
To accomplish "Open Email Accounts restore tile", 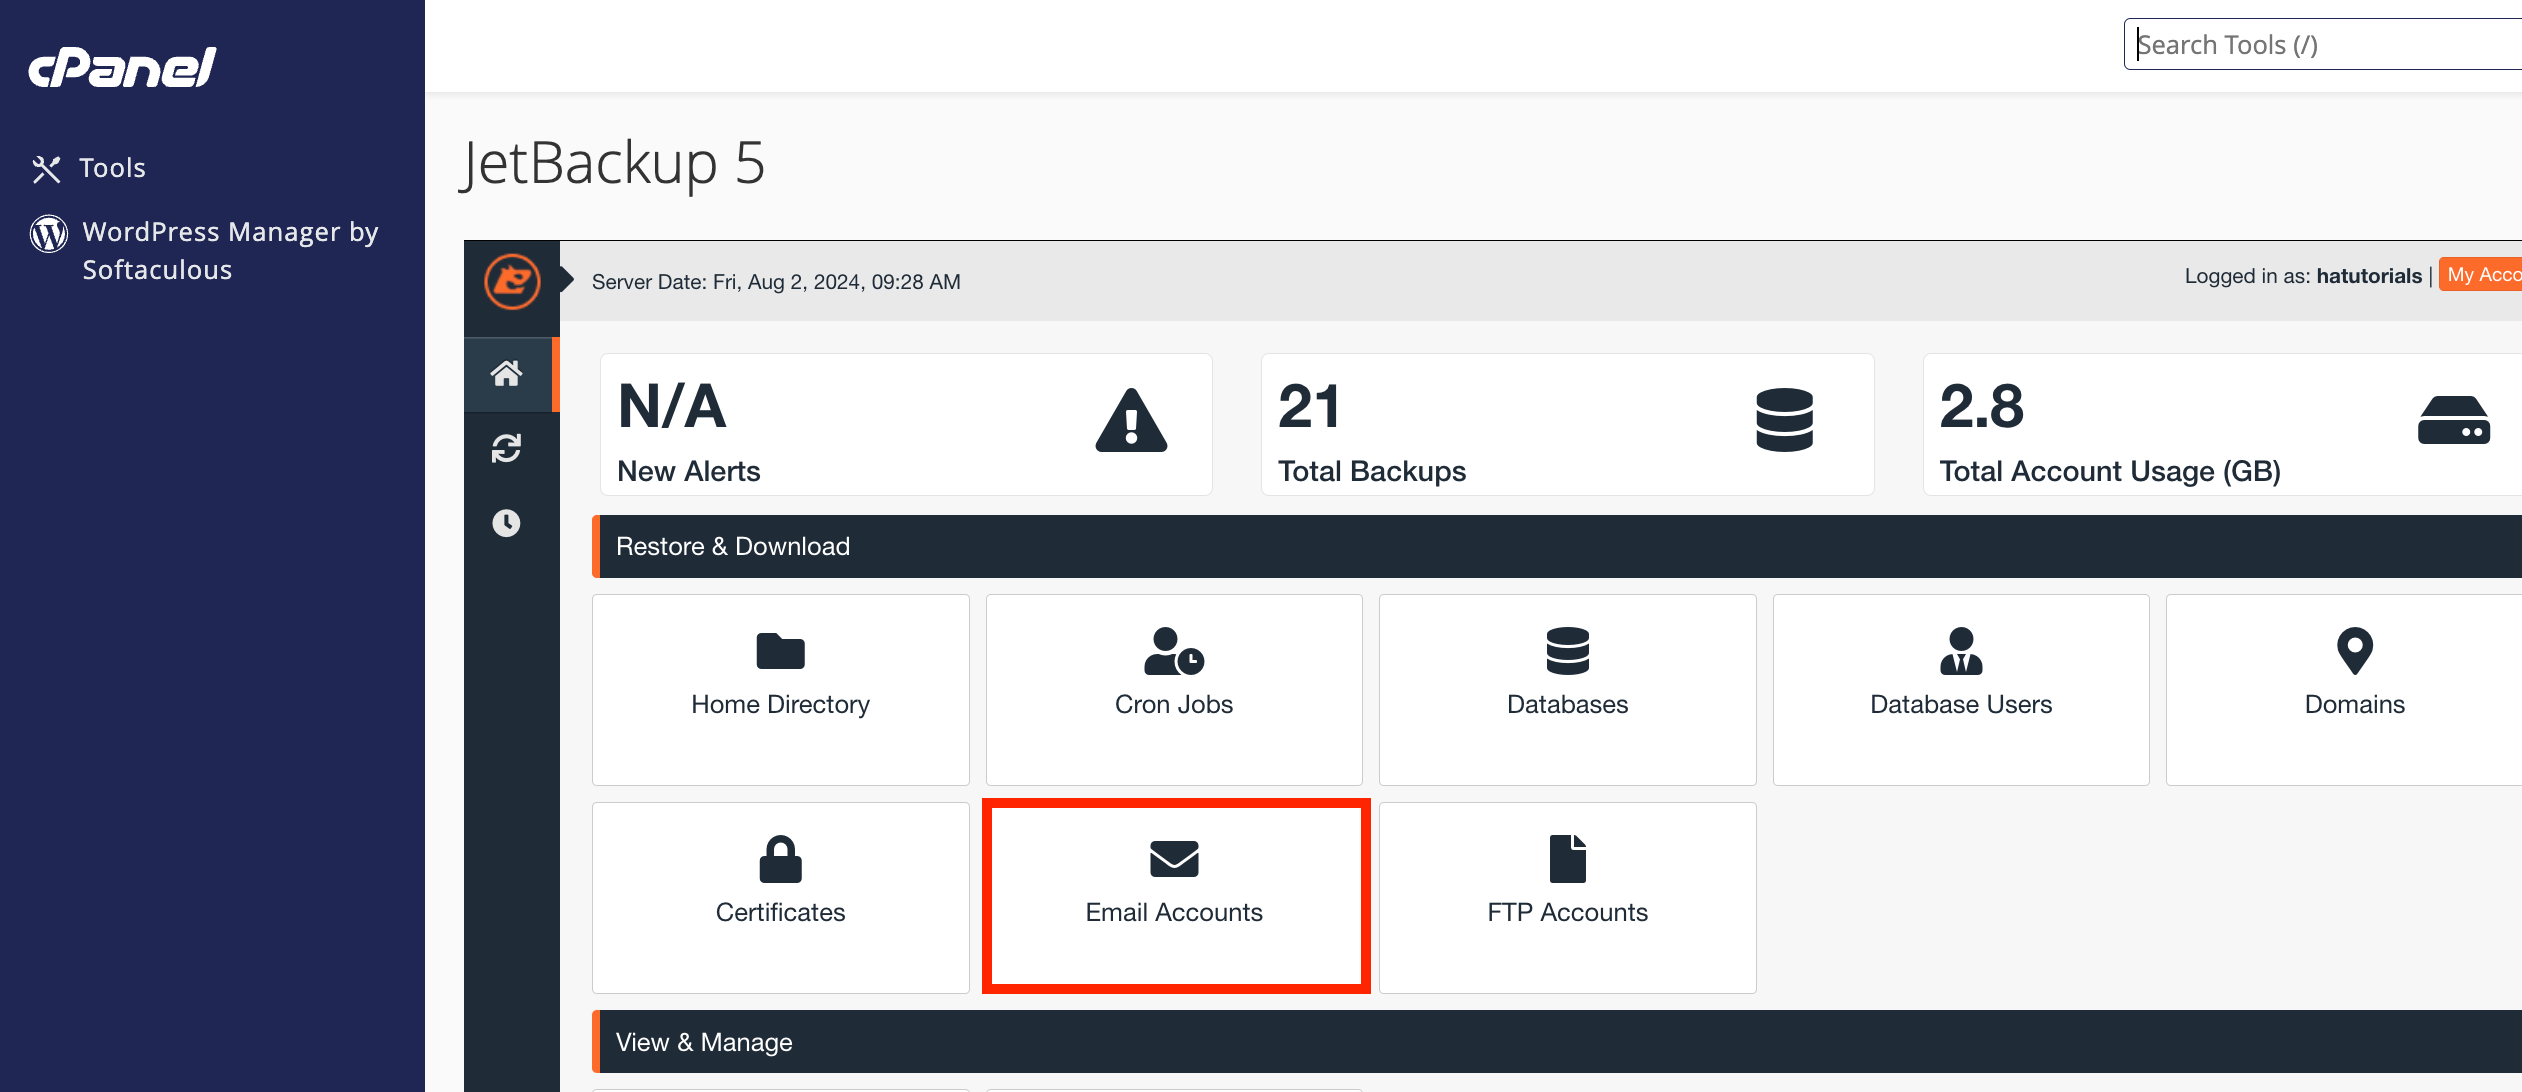I will 1174,898.
